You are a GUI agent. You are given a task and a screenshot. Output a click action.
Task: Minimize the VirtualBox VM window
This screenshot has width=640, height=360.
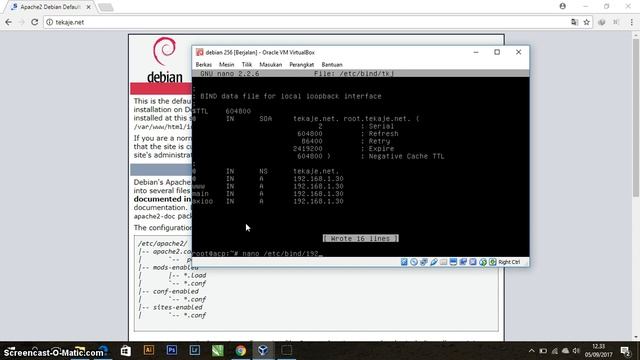pos(476,52)
